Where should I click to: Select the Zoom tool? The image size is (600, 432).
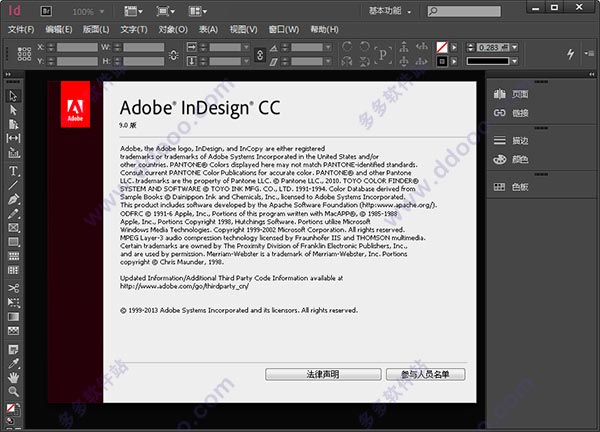coord(13,391)
